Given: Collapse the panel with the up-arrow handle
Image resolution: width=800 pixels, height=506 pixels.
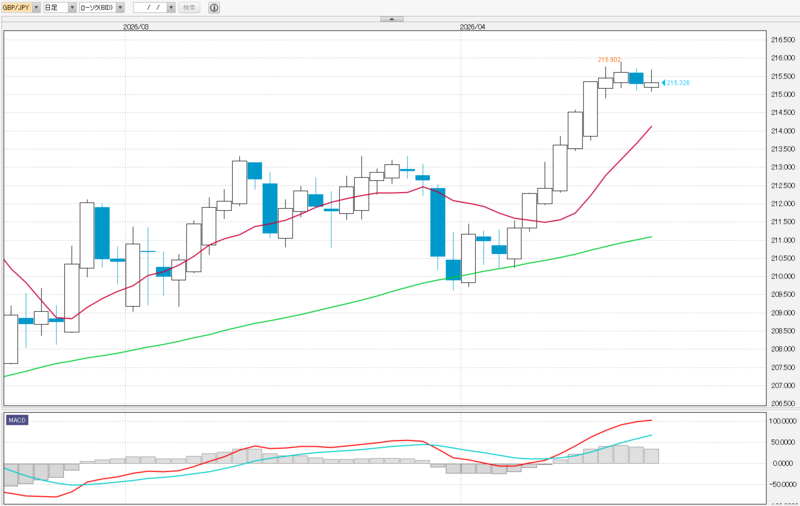Looking at the screenshot, I should pyautogui.click(x=392, y=19).
